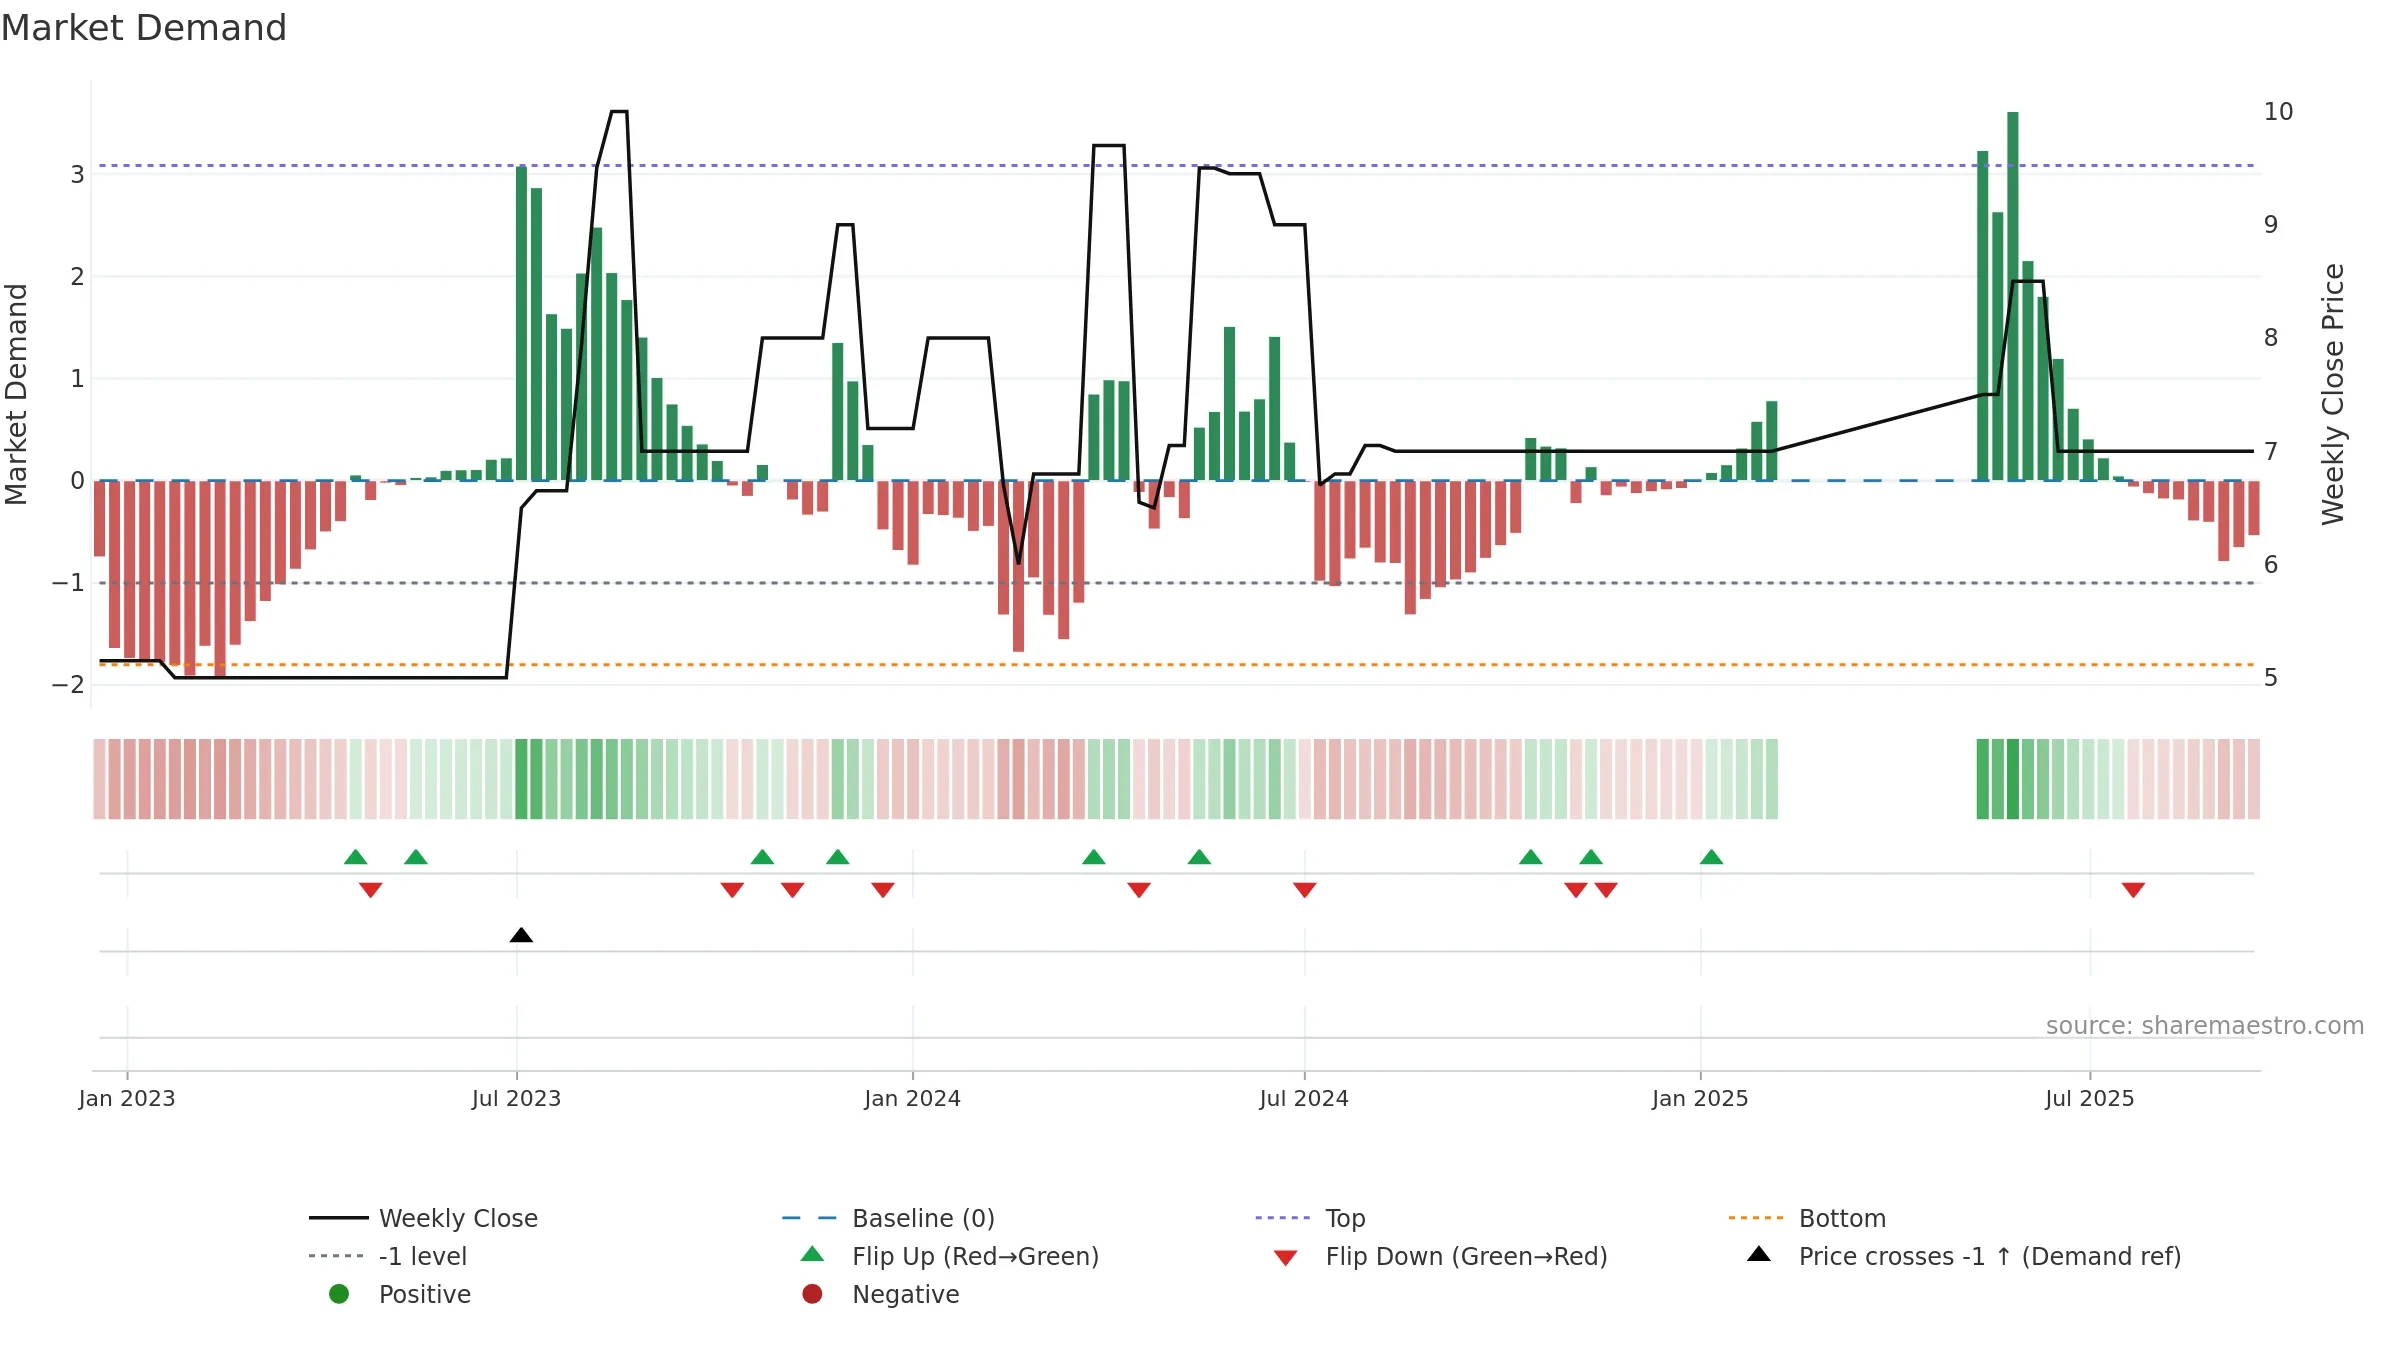Click the chart title Market Demand at top left
This screenshot has height=1350, width=2400.
(144, 28)
